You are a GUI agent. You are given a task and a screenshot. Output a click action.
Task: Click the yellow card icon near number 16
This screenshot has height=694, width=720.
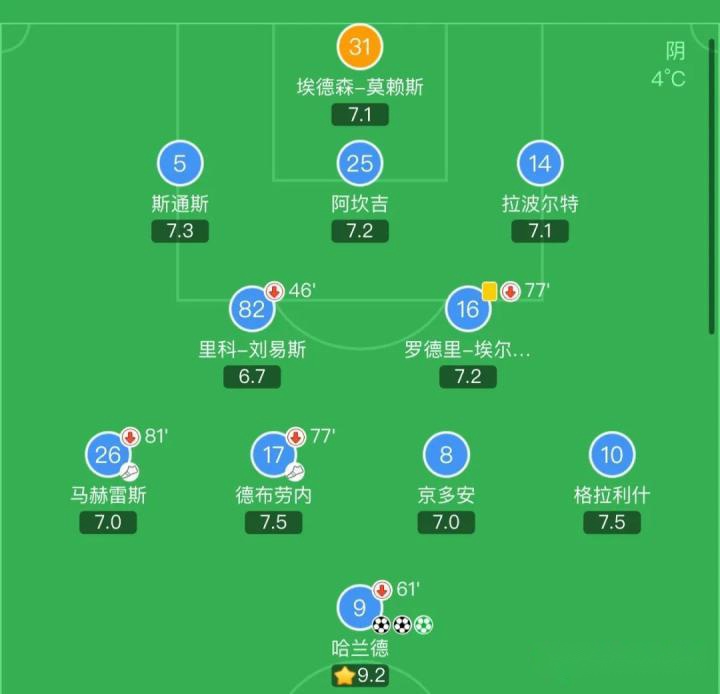pos(489,291)
